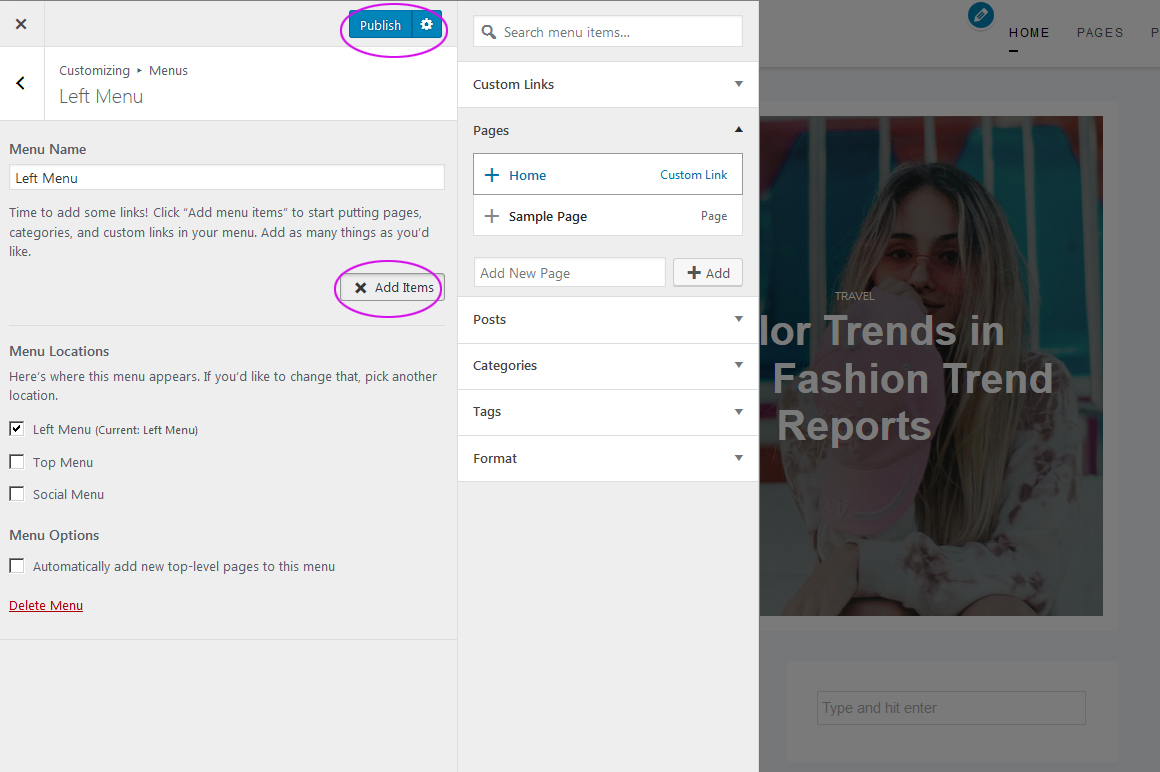This screenshot has height=772, width=1160.
Task: Expand the Tags section
Action: tap(607, 412)
